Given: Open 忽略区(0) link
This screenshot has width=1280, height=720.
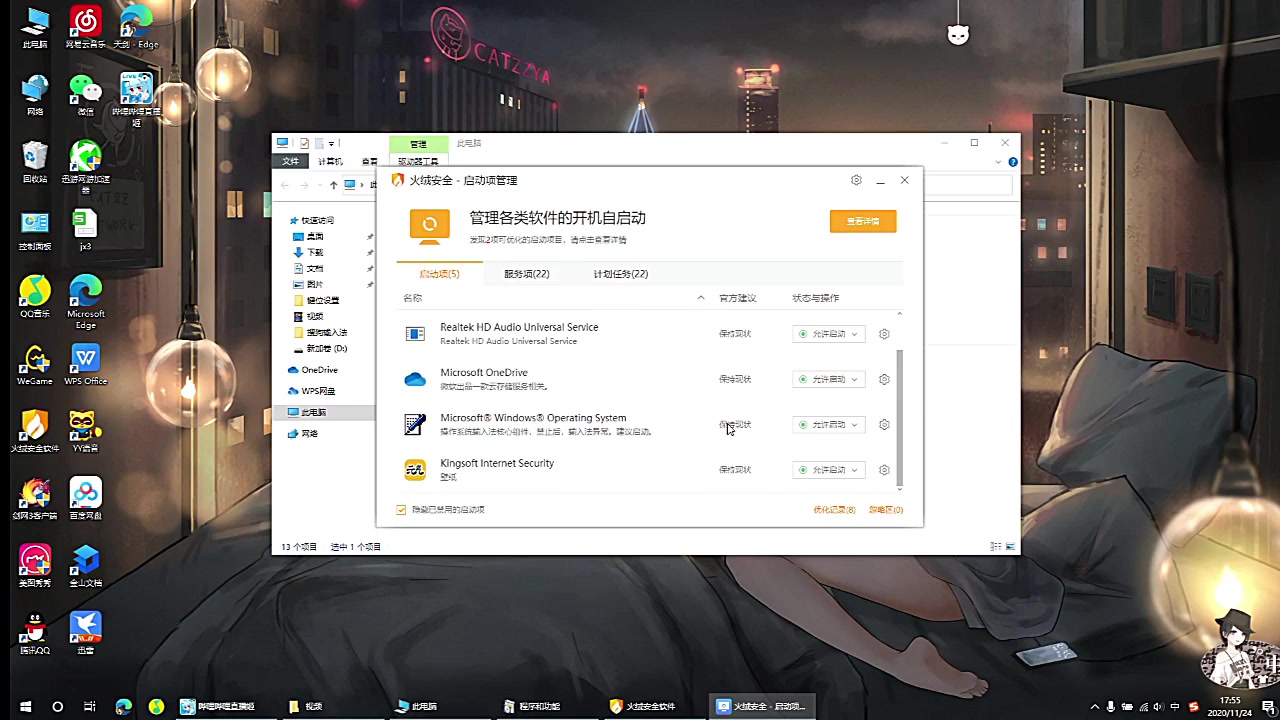Looking at the screenshot, I should pyautogui.click(x=886, y=510).
